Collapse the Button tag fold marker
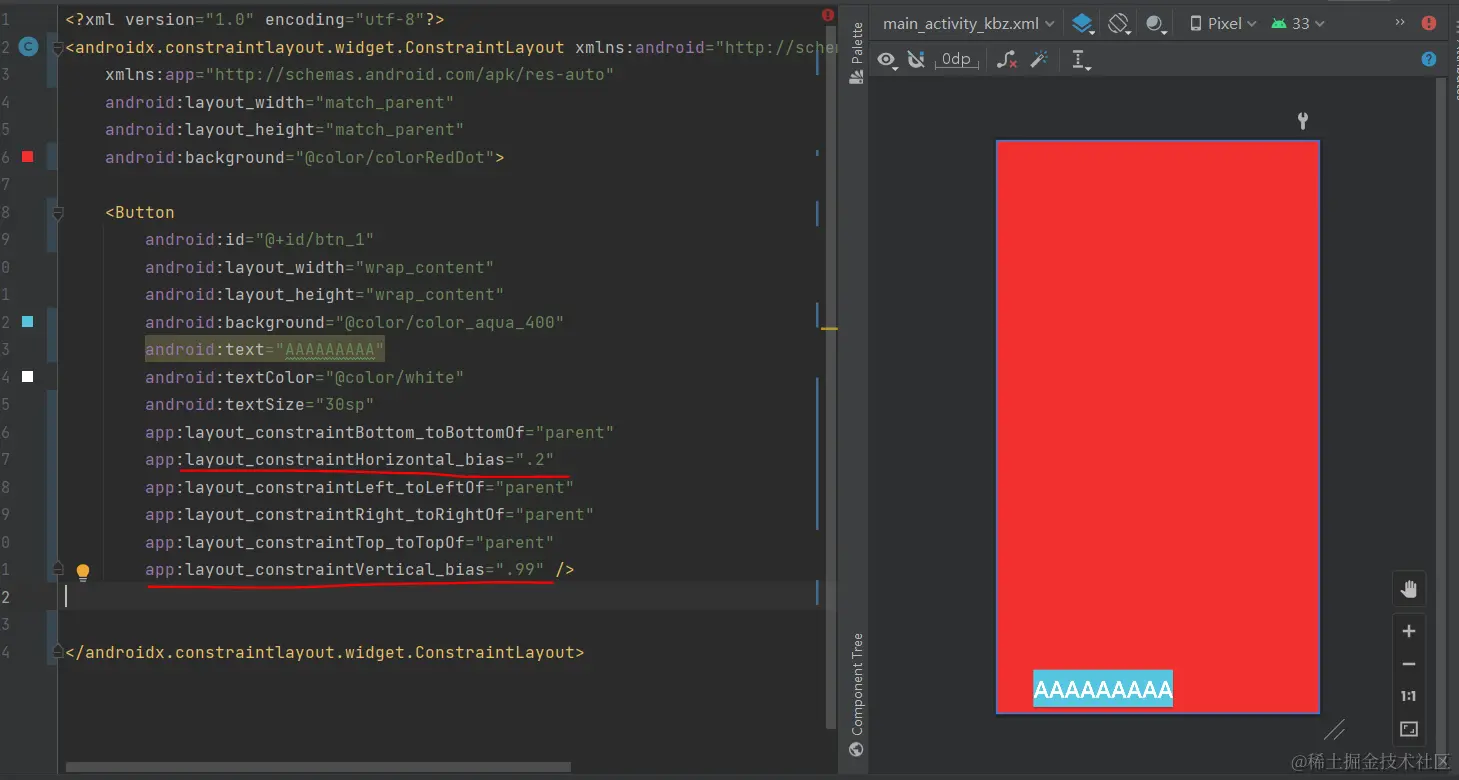Viewport: 1459px width, 780px height. pyautogui.click(x=58, y=212)
